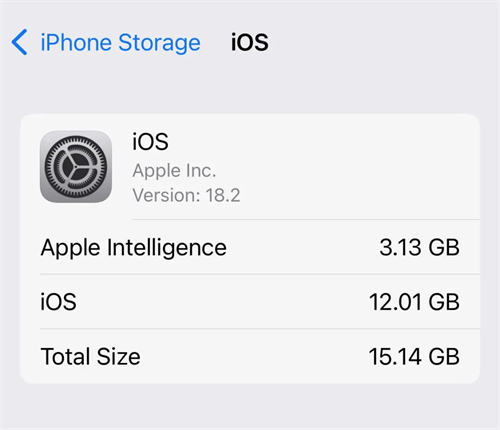Image resolution: width=500 pixels, height=430 pixels.
Task: Select the iOS page title
Action: [250, 42]
